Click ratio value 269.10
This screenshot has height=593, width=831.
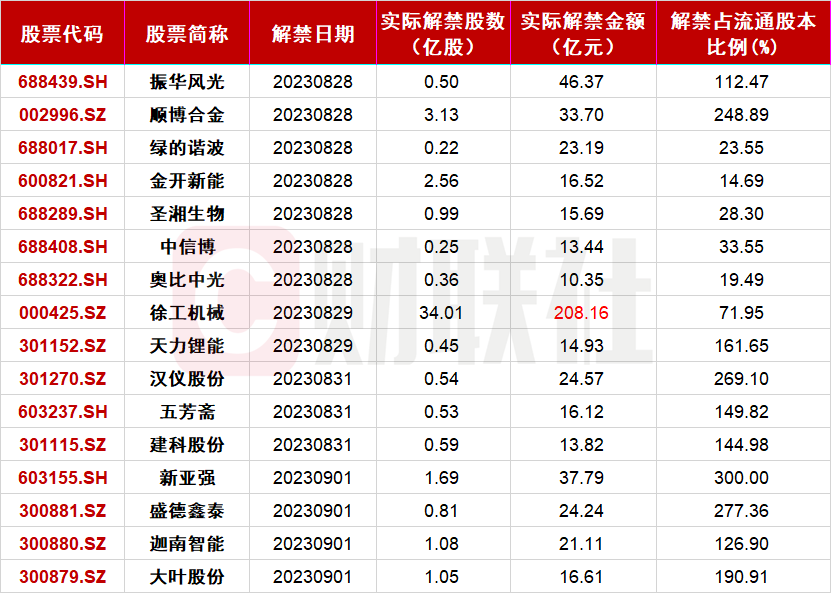[x=741, y=378]
